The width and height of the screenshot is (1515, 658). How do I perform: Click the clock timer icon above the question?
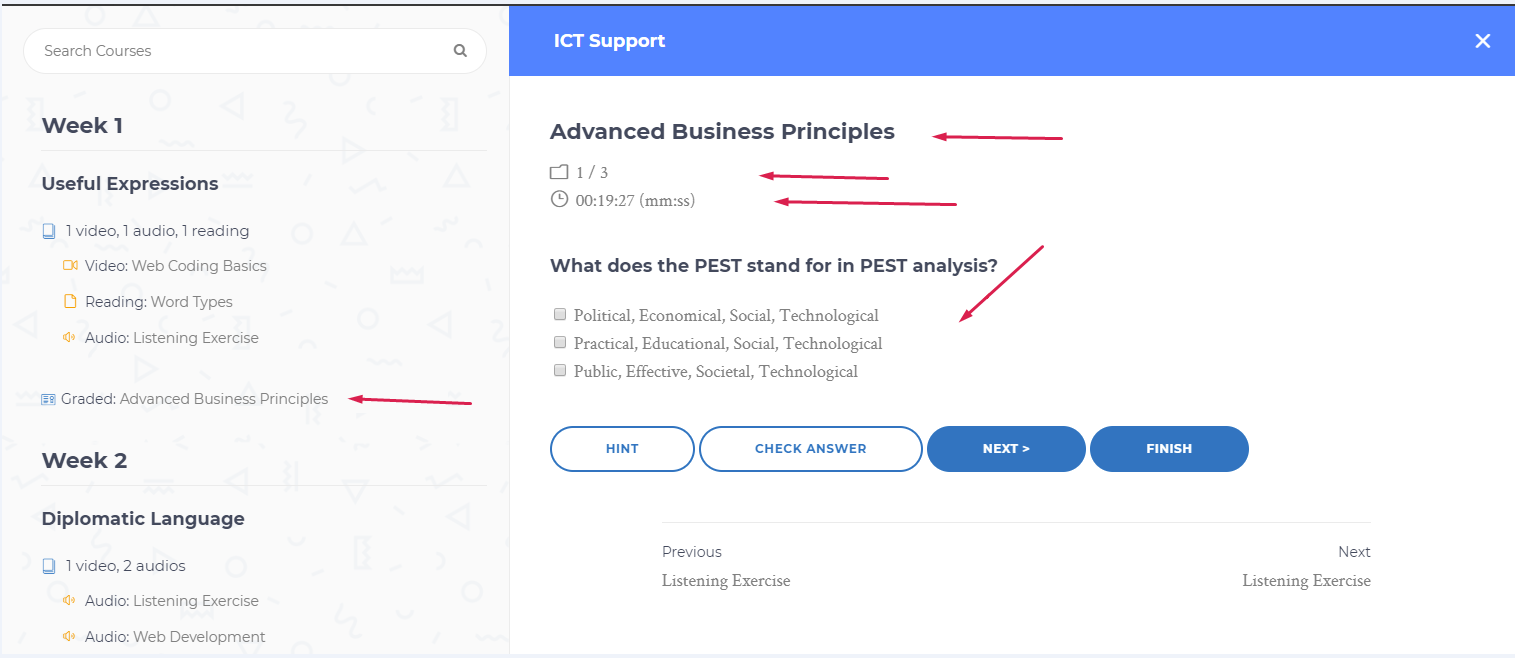[559, 199]
